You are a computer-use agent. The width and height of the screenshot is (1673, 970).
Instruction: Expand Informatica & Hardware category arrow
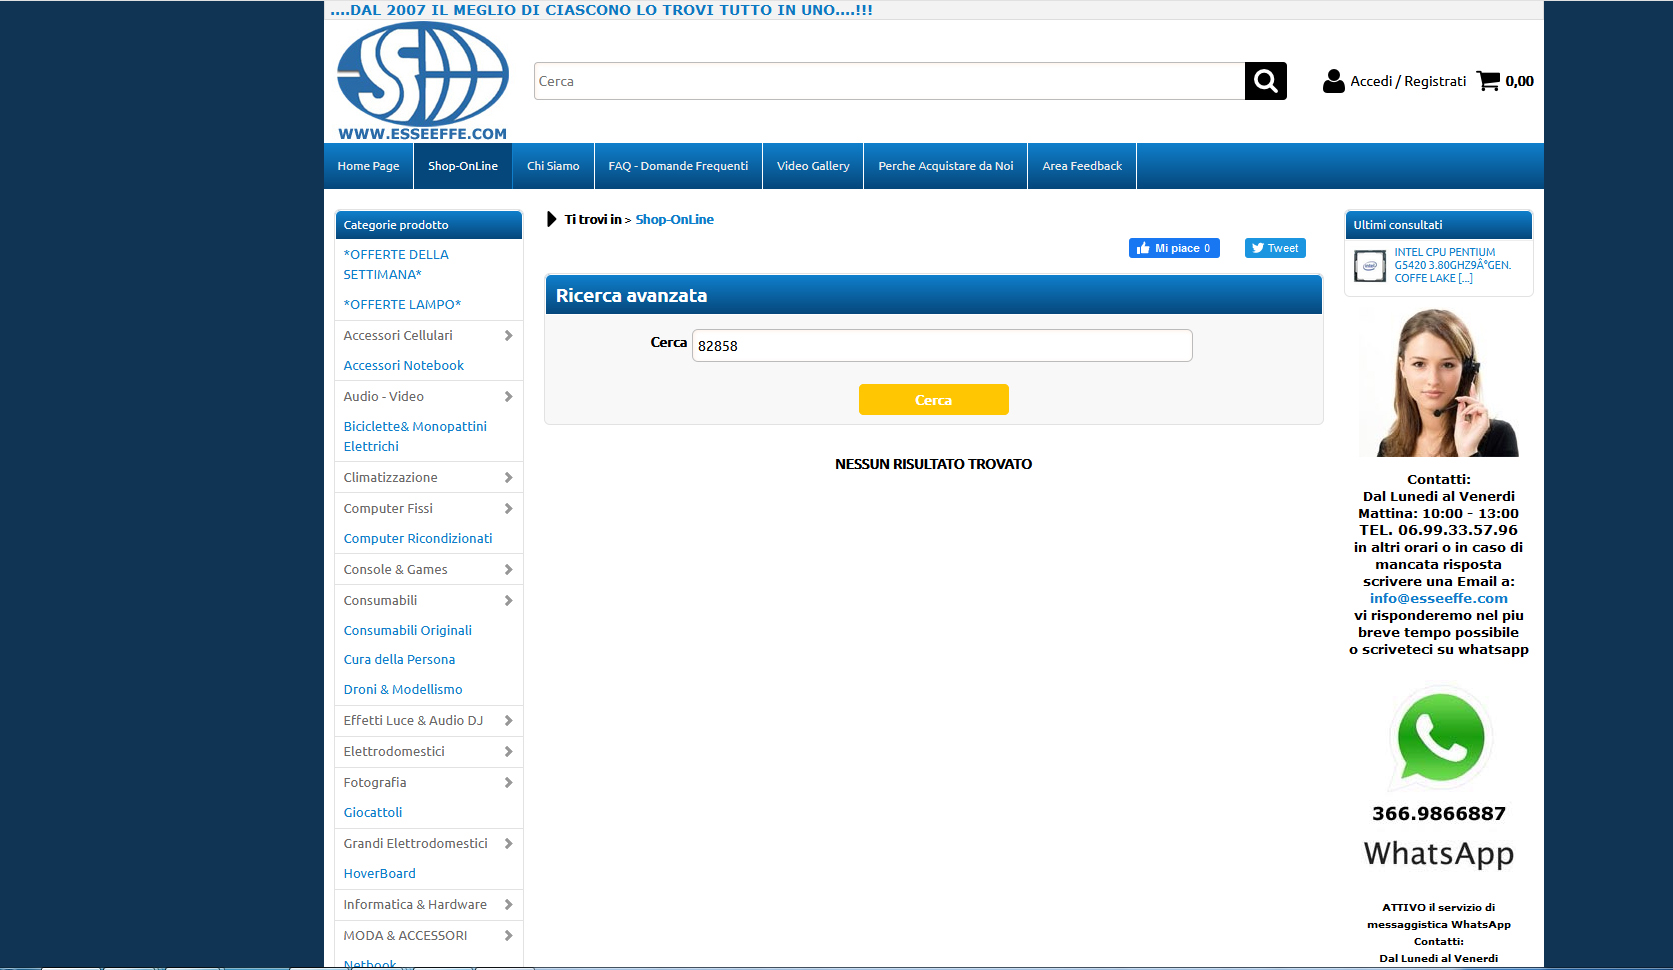click(x=508, y=905)
